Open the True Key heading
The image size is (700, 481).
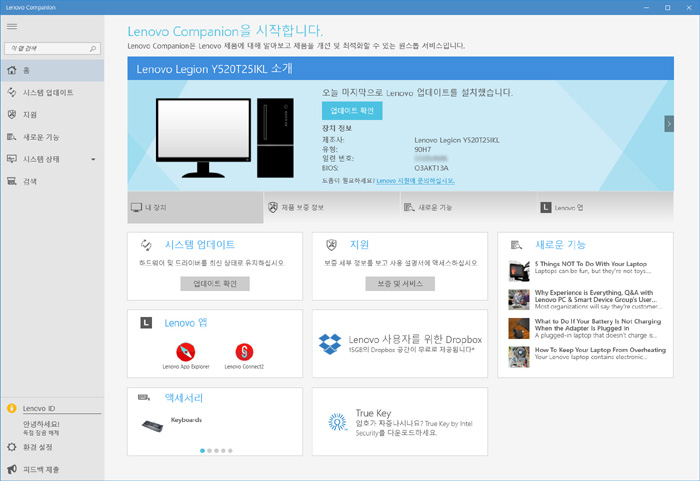click(x=373, y=413)
